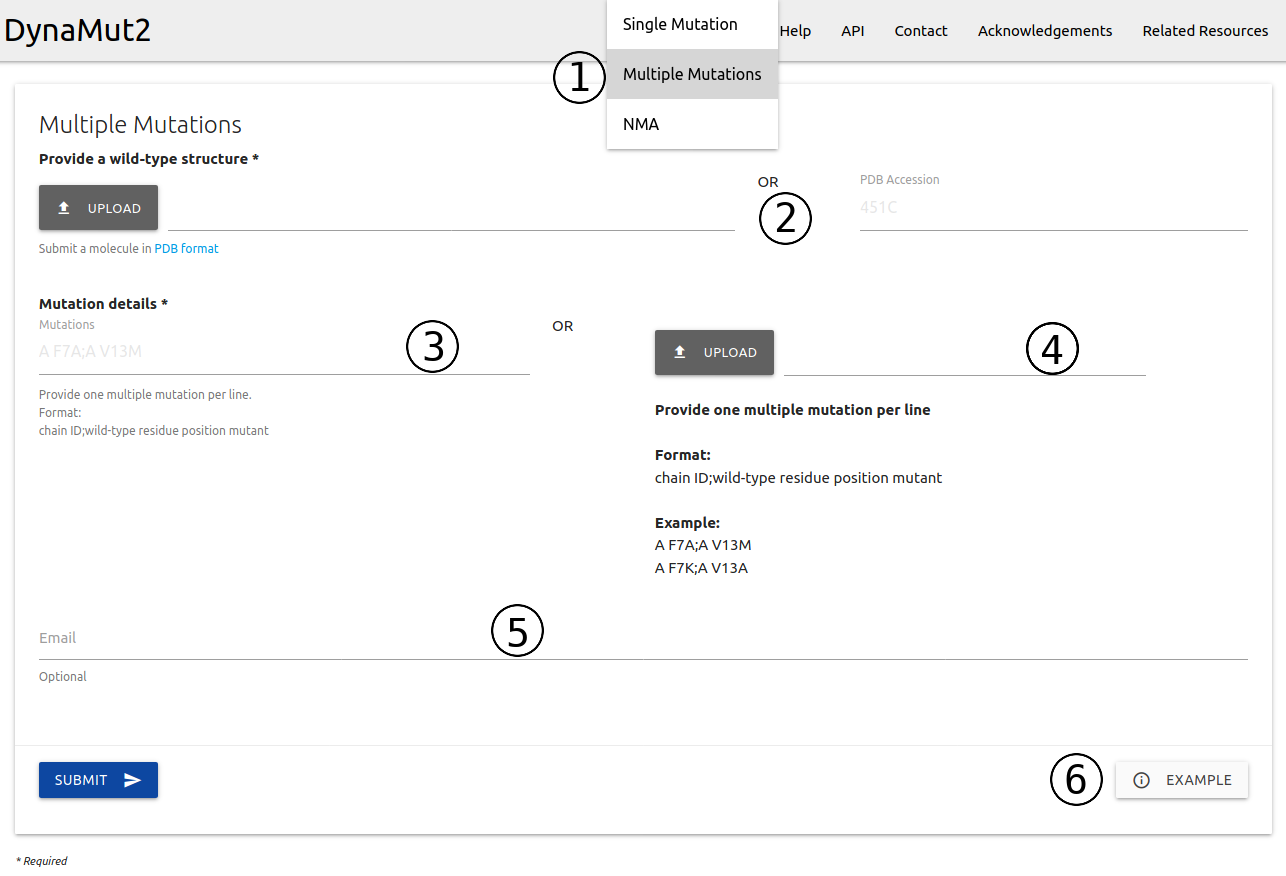Image resolution: width=1286 pixels, height=876 pixels.
Task: Click example text 'A F7K;A V13A'
Action: click(x=701, y=568)
